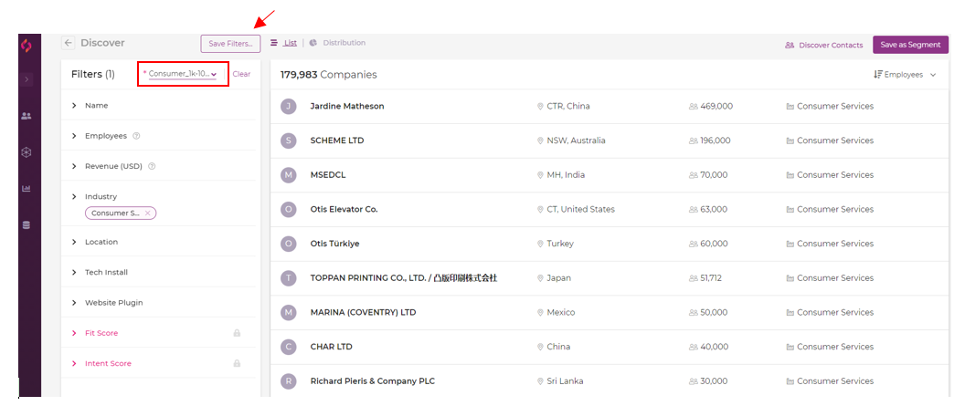Remove the Consumer S... industry chip
The width and height of the screenshot is (954, 406).
point(148,213)
